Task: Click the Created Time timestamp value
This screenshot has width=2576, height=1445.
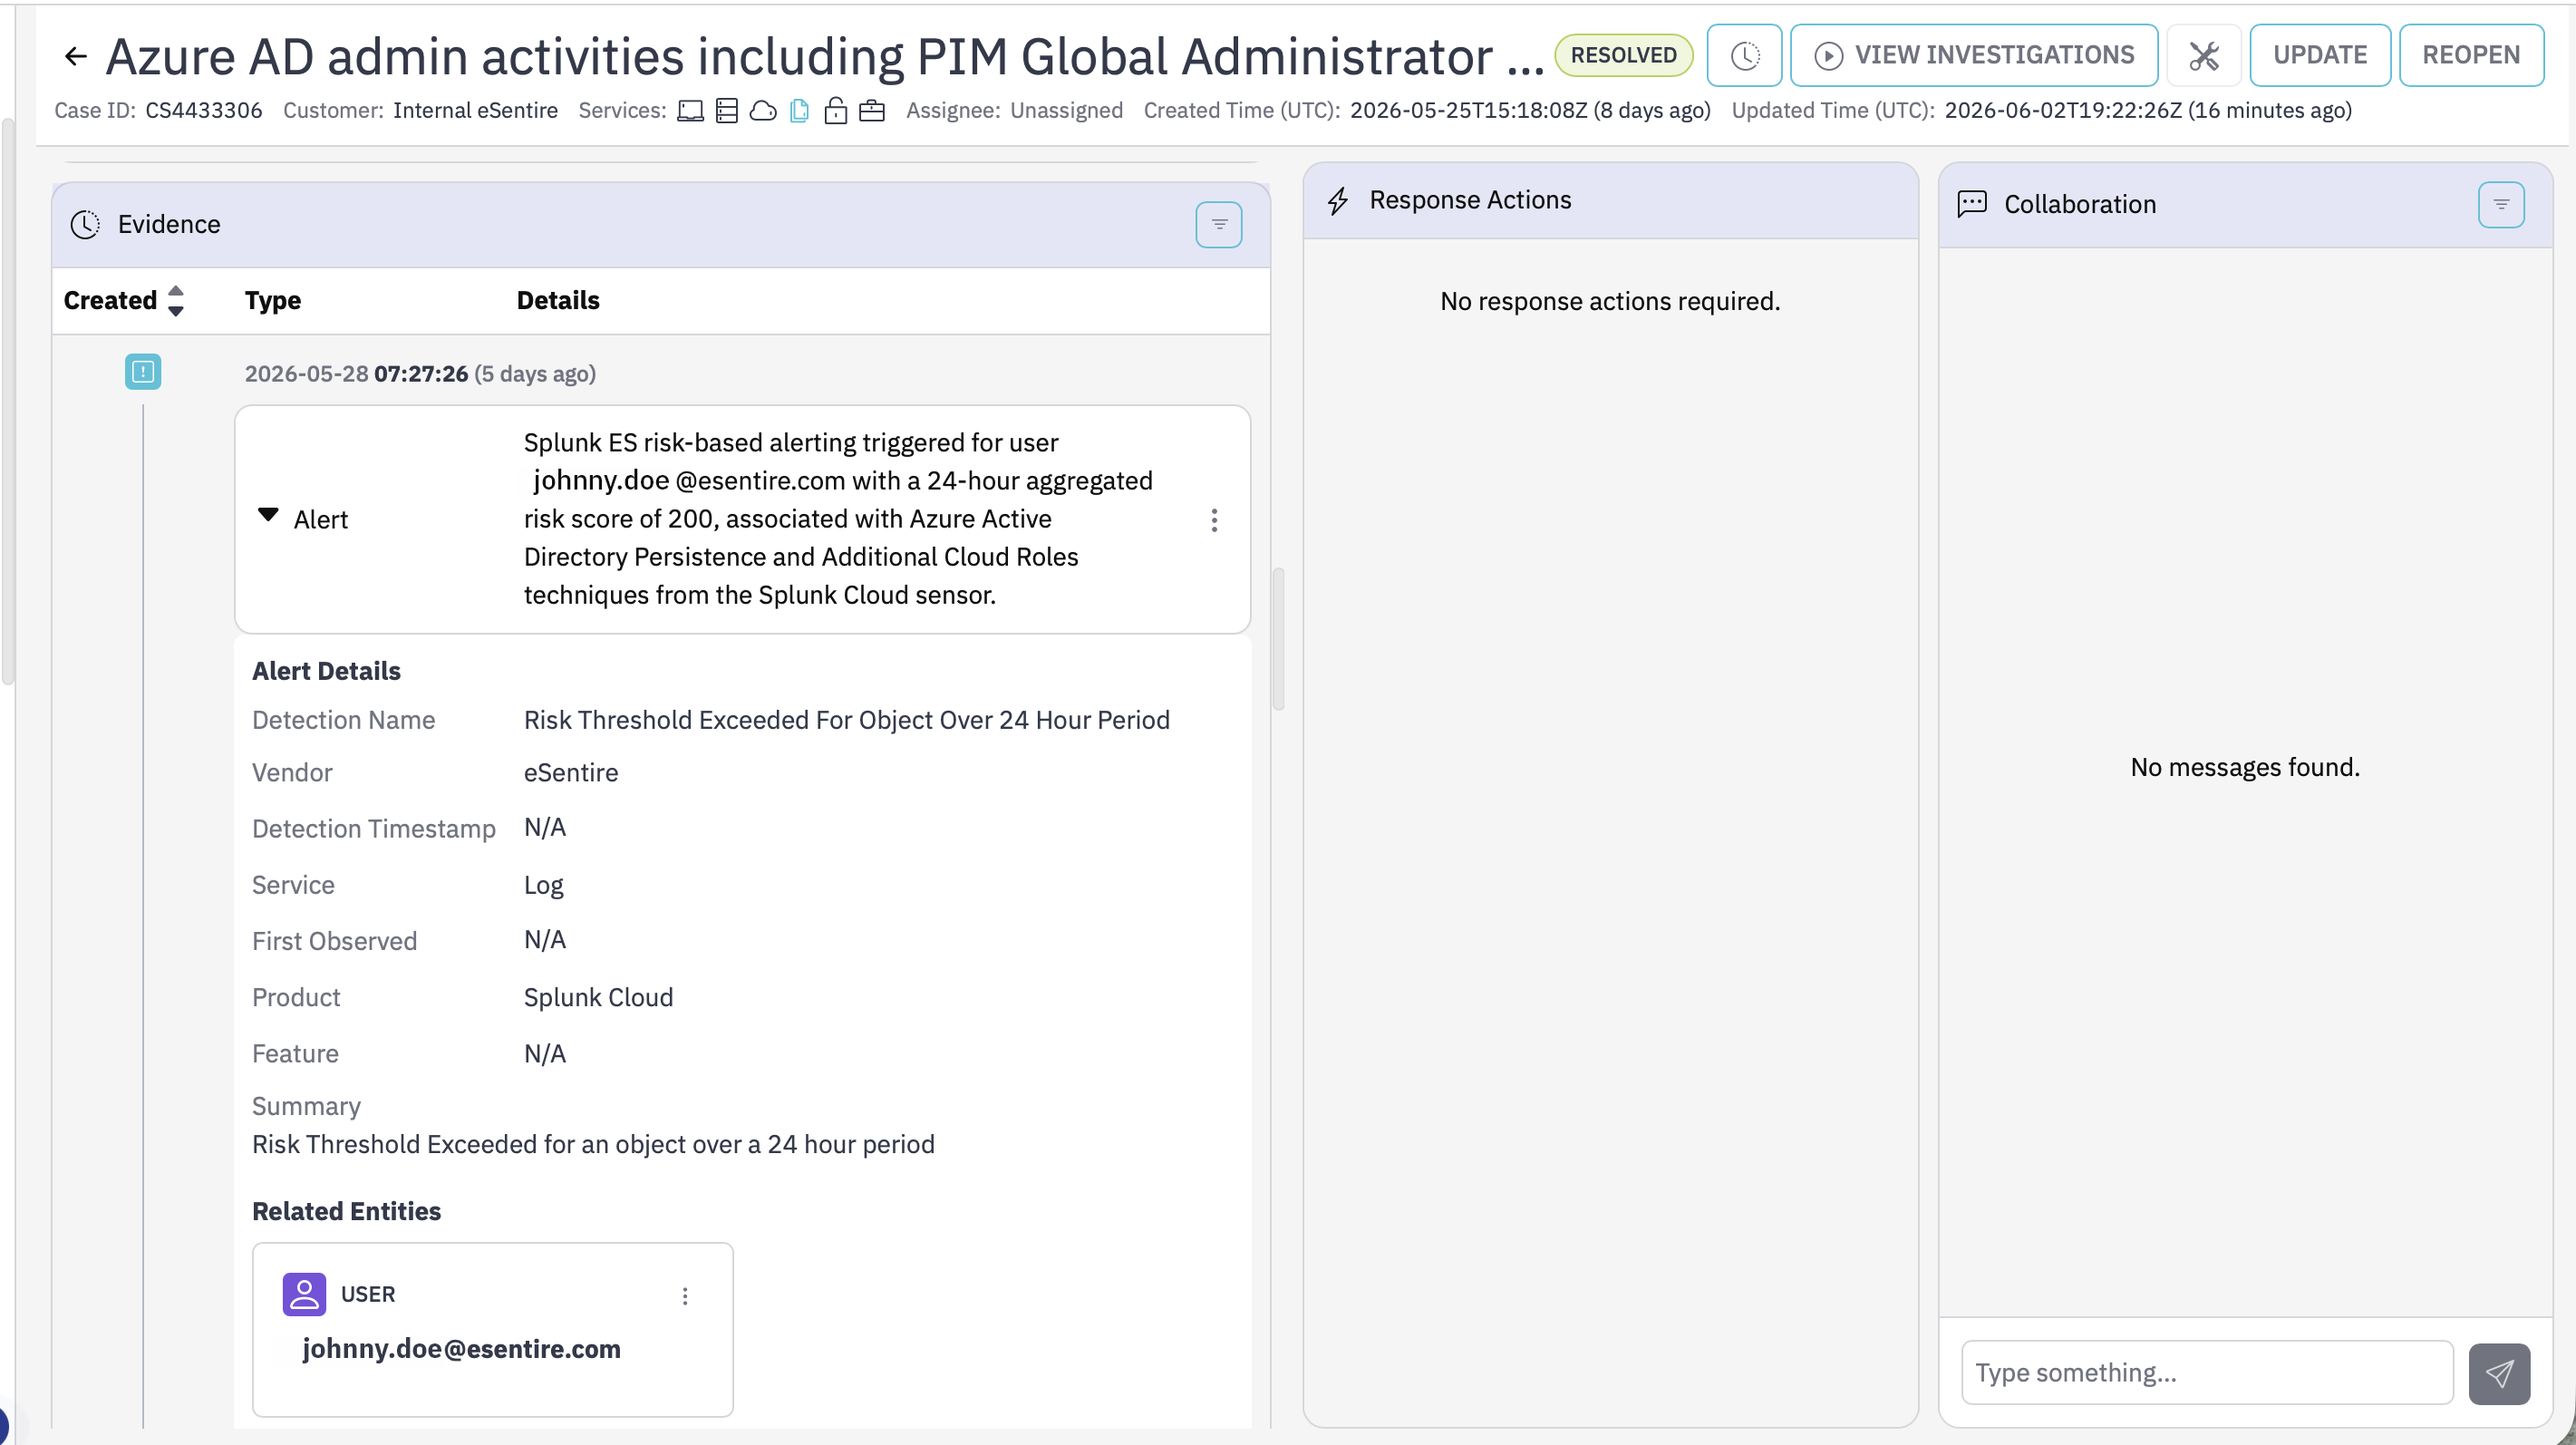Action: (x=1529, y=110)
